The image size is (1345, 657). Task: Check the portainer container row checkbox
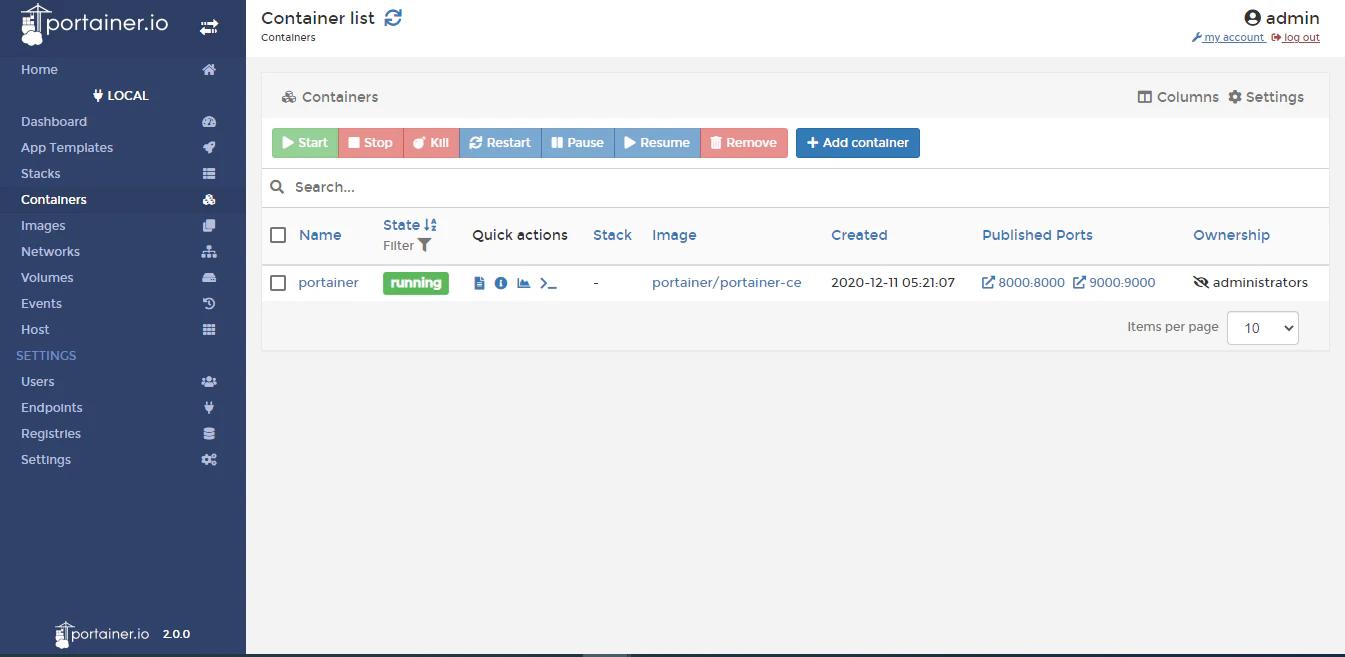tap(278, 283)
